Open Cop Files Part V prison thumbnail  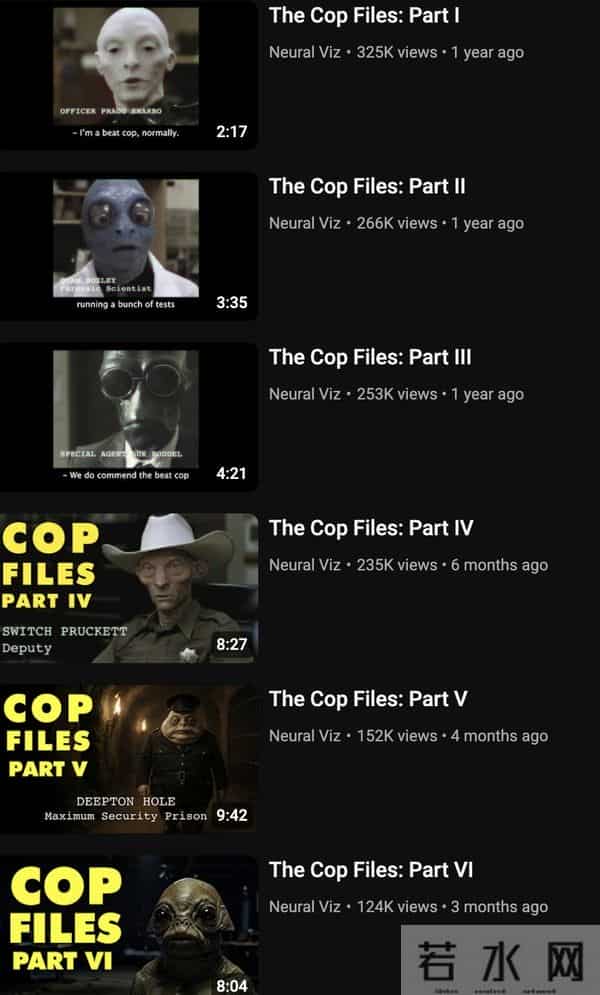129,758
